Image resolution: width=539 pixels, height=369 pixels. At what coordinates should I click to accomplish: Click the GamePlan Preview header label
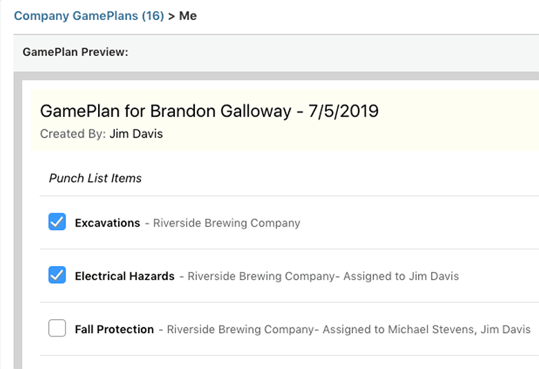click(75, 52)
